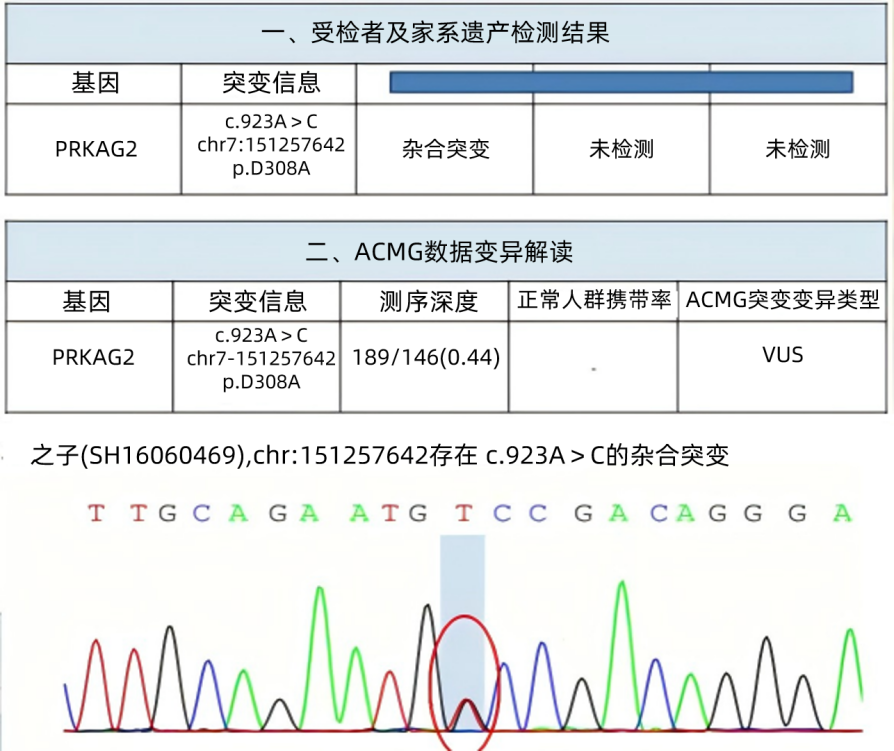Select the 突变信息 header in the ACMG table
894x751 pixels.
[257, 301]
